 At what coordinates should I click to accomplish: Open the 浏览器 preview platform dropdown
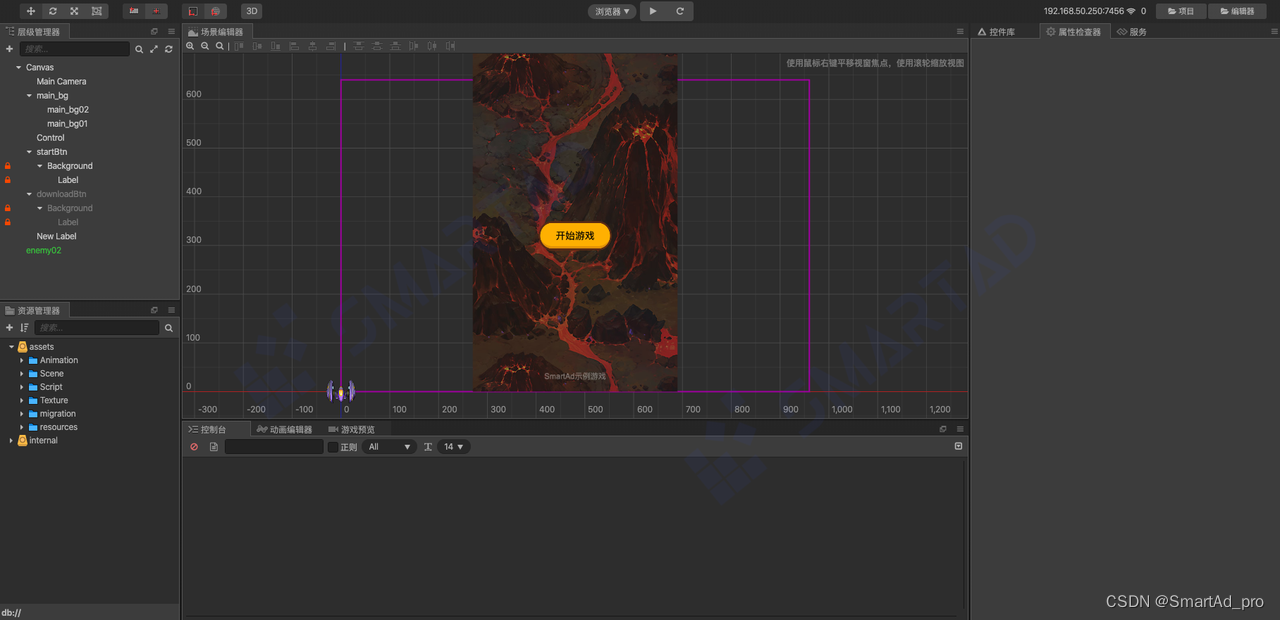coord(612,11)
